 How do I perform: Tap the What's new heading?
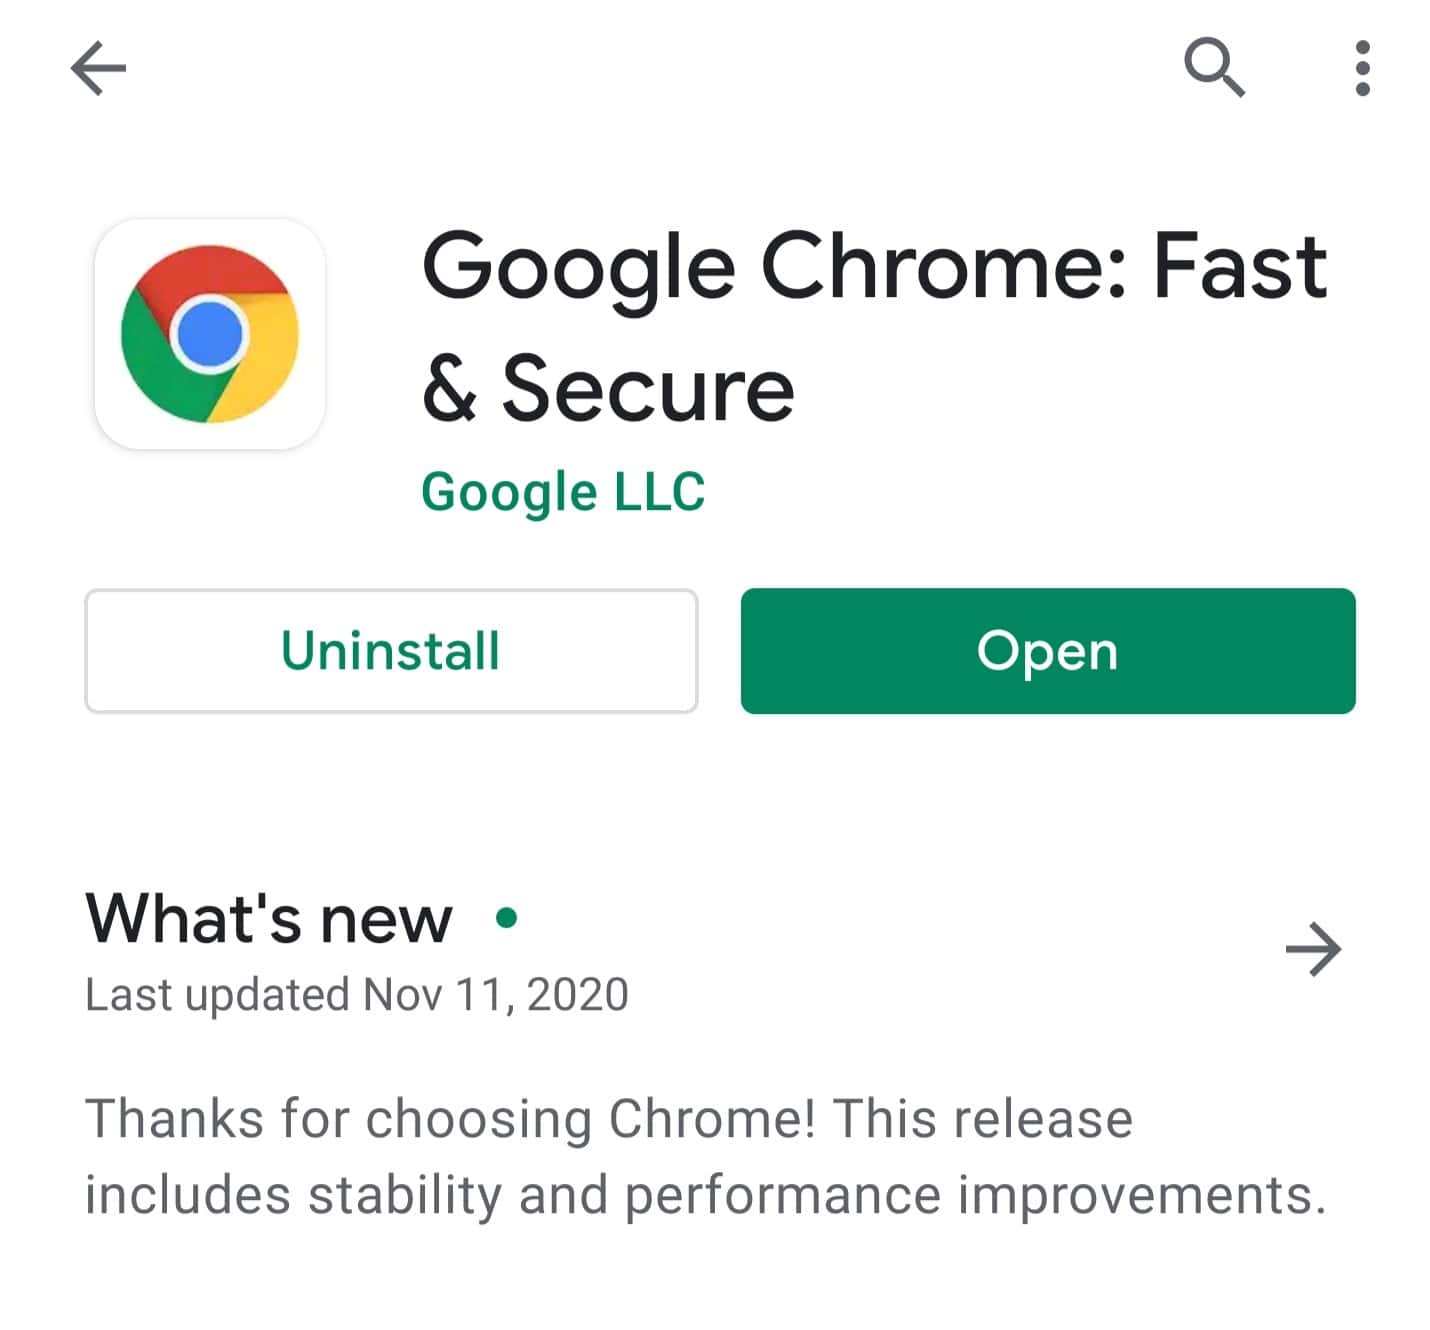tap(269, 918)
